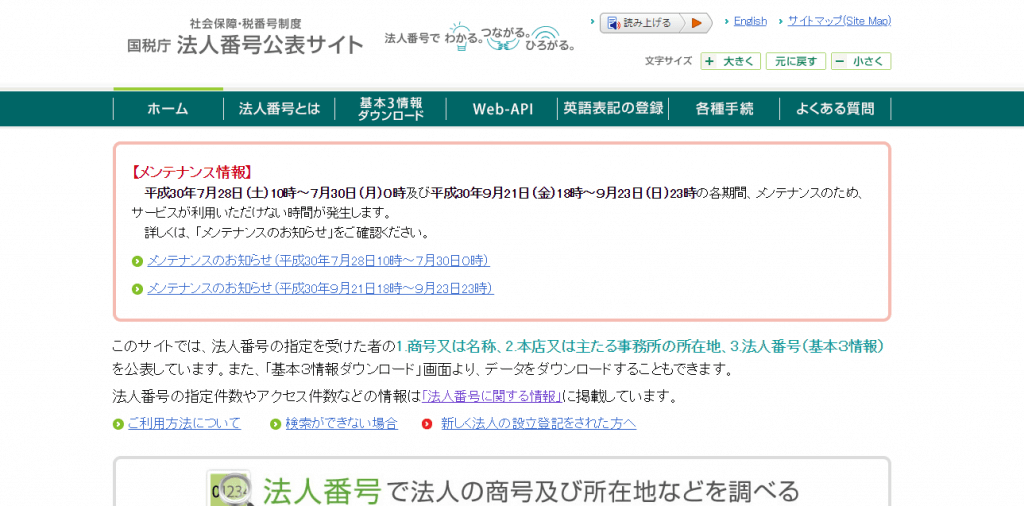The image size is (1024, 506).
Task: Reset text size with 元に戻す button
Action: tap(796, 62)
